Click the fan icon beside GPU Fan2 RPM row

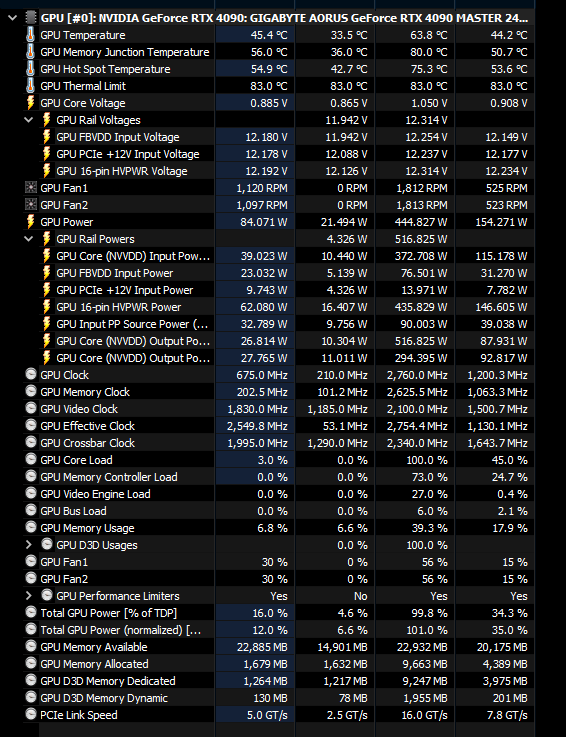[x=31, y=205]
